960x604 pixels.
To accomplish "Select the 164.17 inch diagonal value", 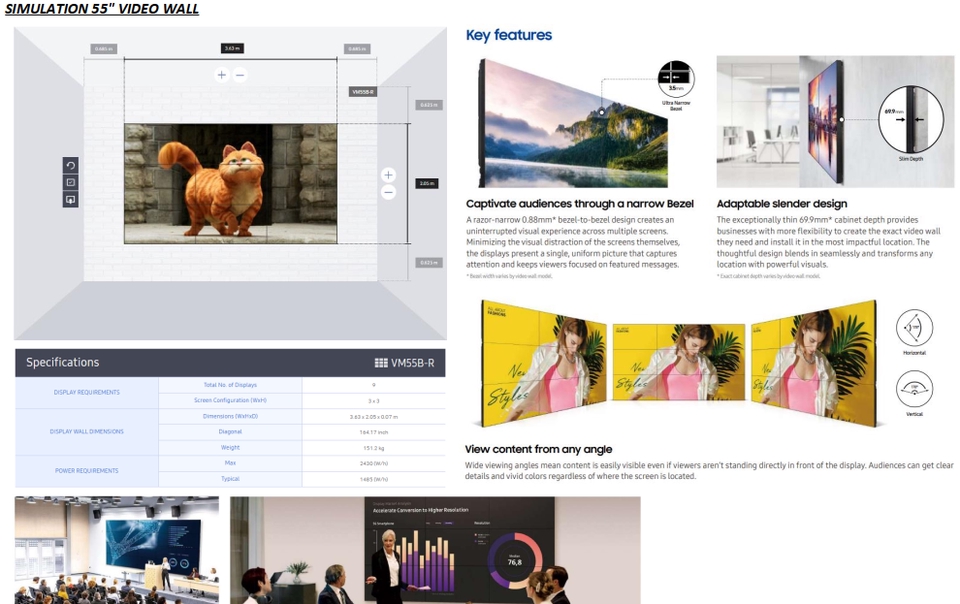I will tap(373, 432).
